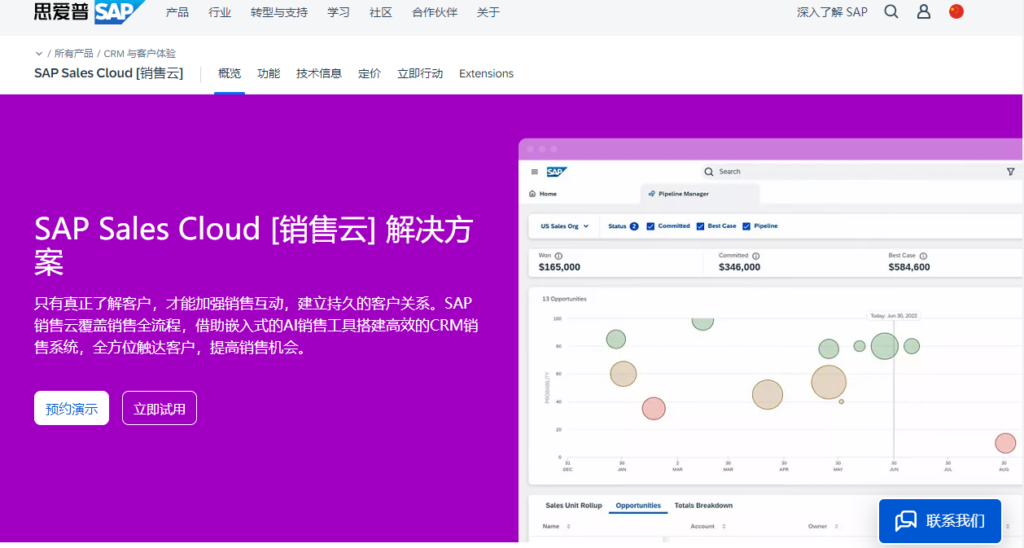Open the user account profile icon
The width and height of the screenshot is (1024, 548).
pos(923,12)
